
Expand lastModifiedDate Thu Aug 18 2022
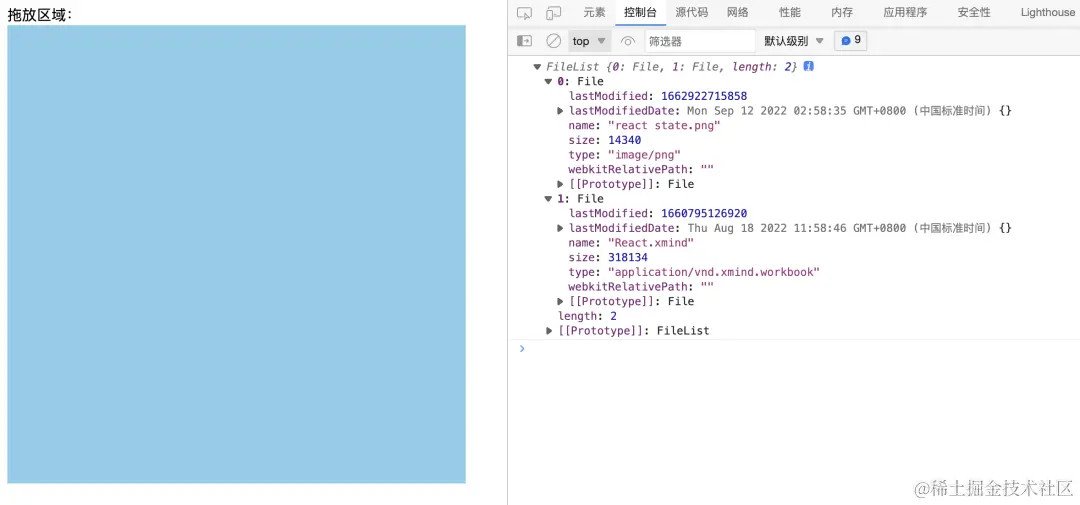[x=561, y=227]
